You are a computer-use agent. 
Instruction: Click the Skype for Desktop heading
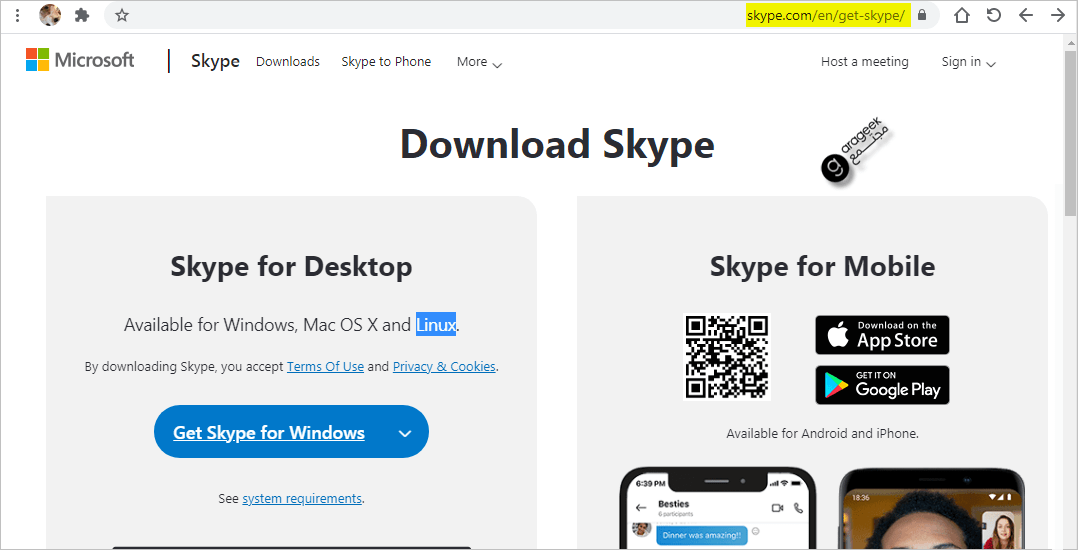(292, 266)
